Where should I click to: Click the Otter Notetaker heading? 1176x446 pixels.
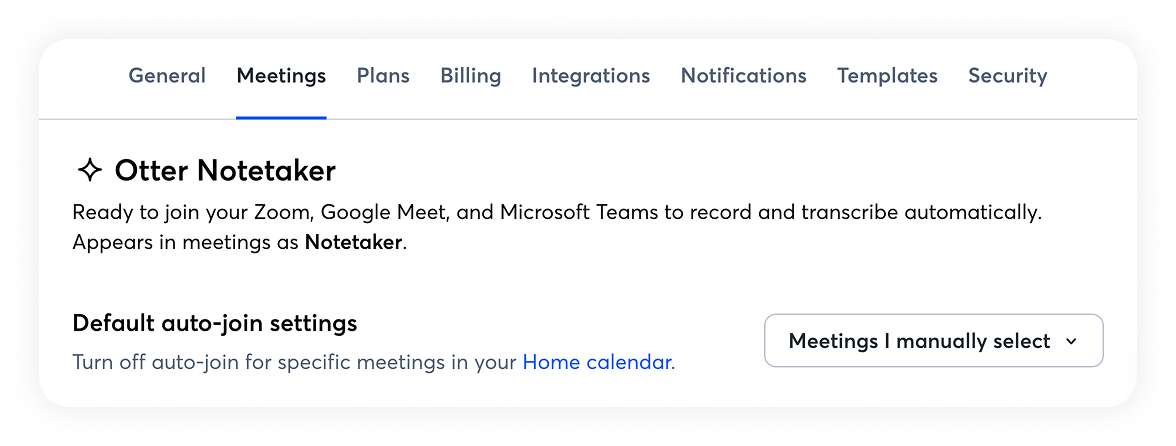point(225,171)
